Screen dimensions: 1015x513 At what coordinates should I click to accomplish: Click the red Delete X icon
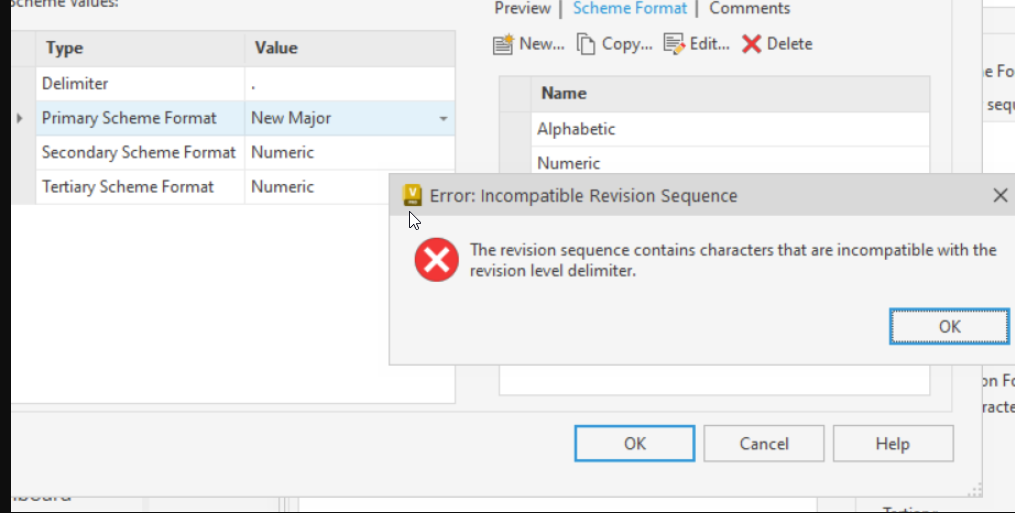[x=752, y=44]
